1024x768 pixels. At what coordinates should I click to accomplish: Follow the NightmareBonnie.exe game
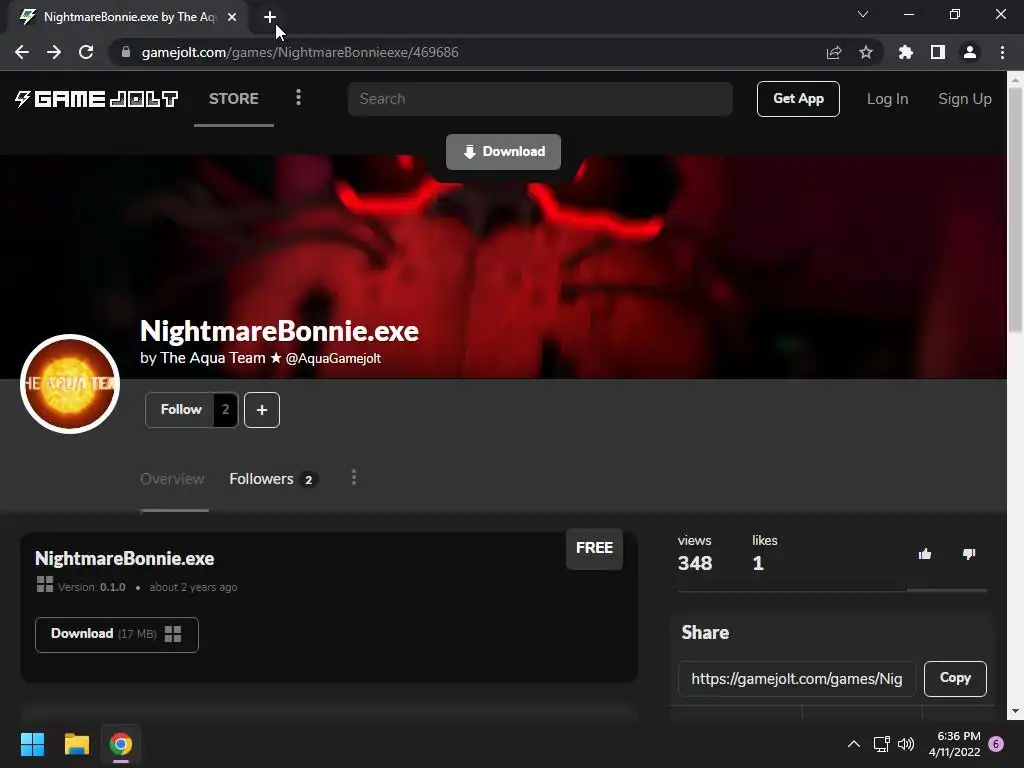[181, 409]
